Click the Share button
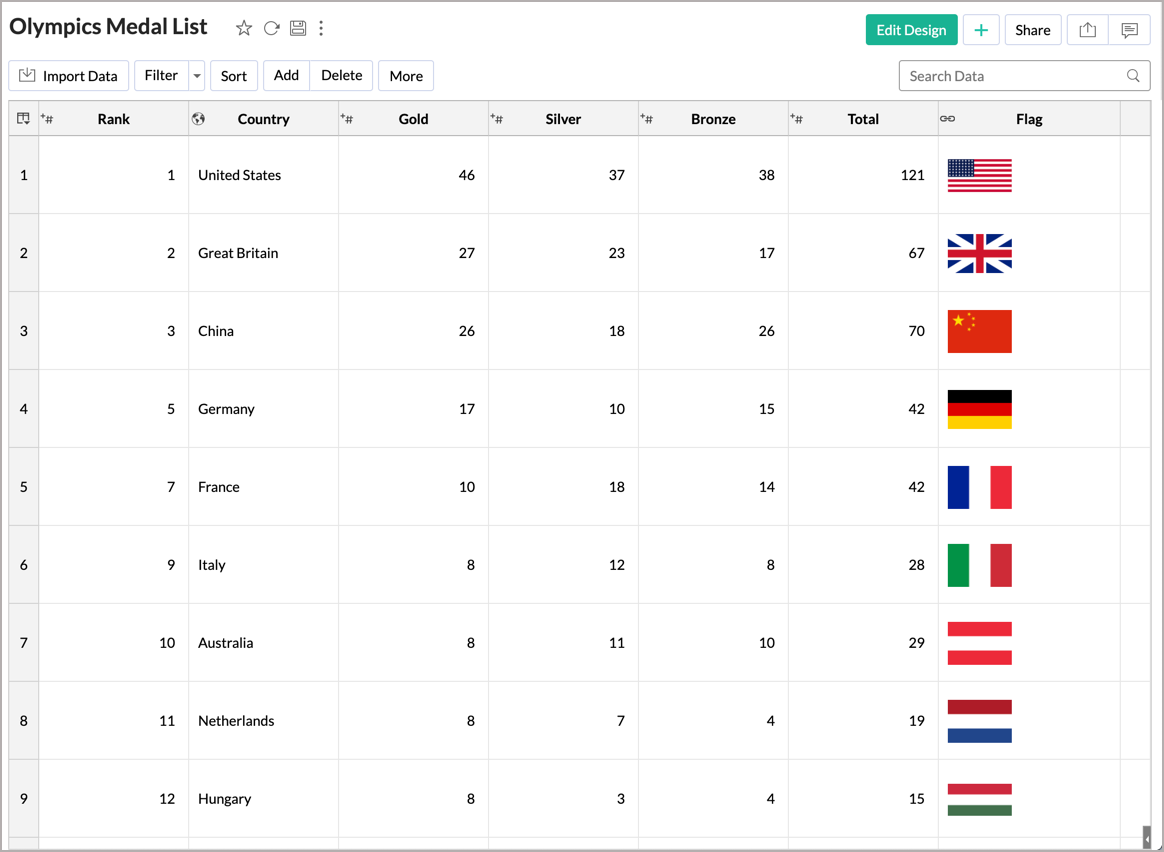Image resolution: width=1164 pixels, height=852 pixels. (x=1033, y=30)
